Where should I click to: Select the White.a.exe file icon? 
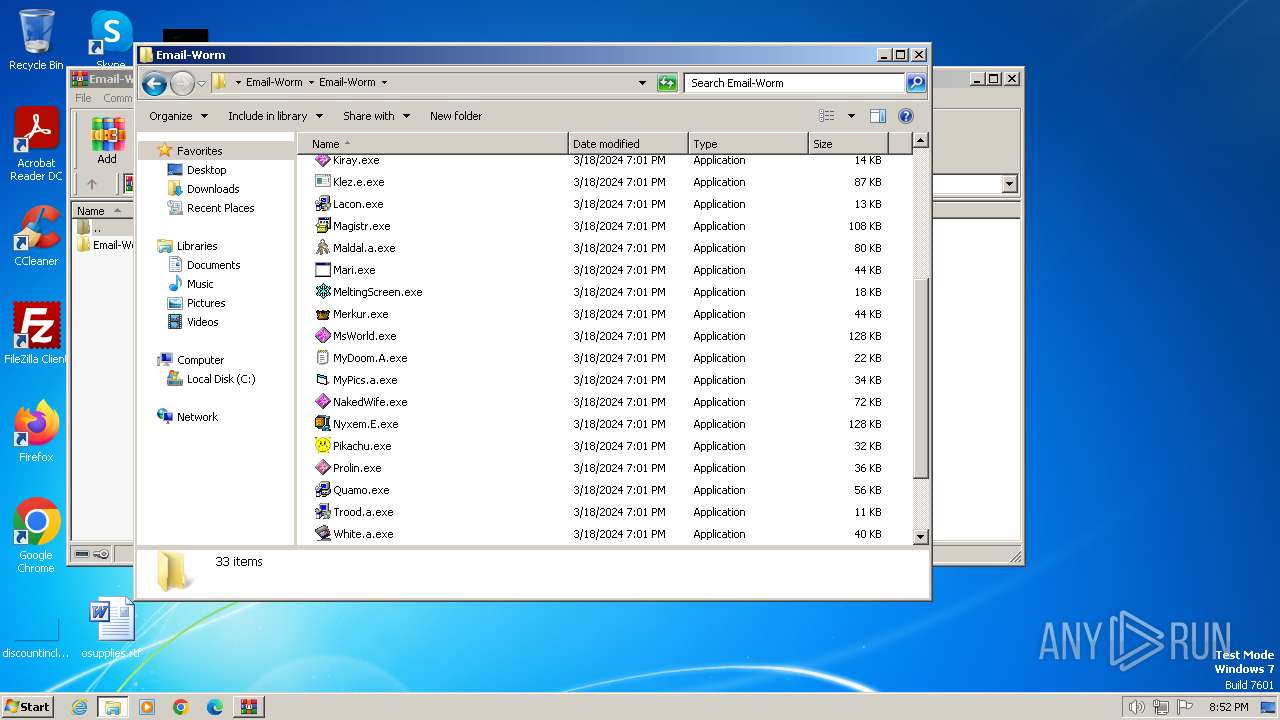point(322,534)
